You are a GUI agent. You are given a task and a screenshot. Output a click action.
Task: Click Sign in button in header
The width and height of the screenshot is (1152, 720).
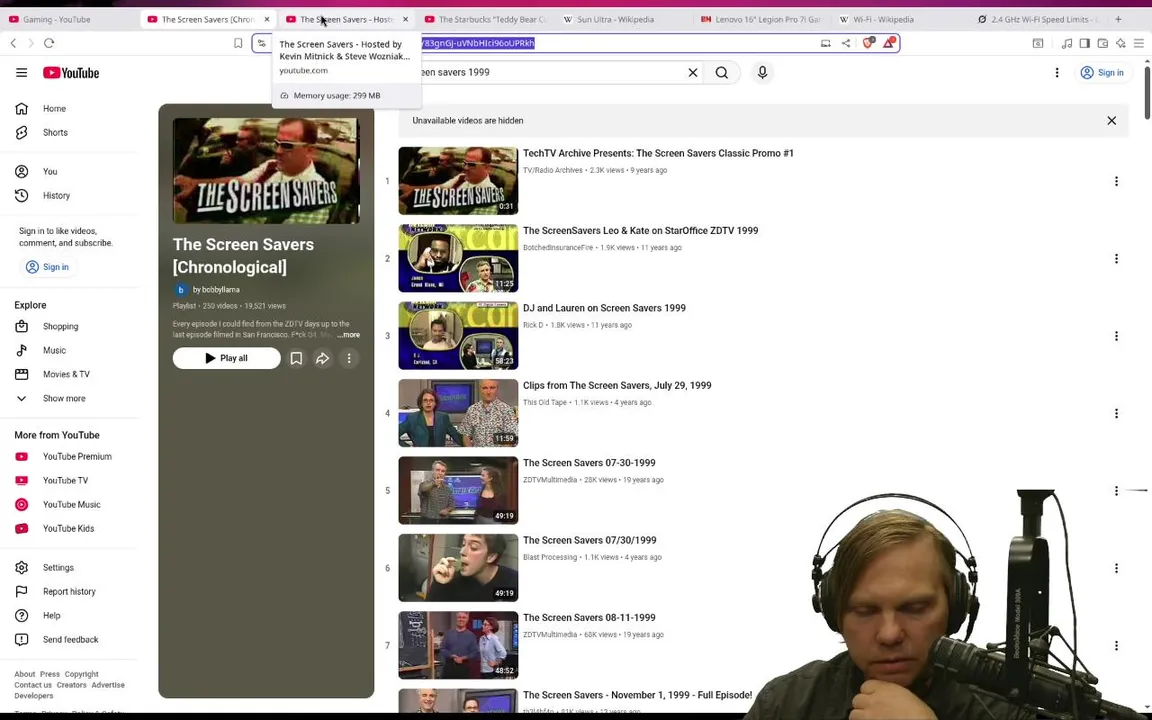tap(1102, 73)
